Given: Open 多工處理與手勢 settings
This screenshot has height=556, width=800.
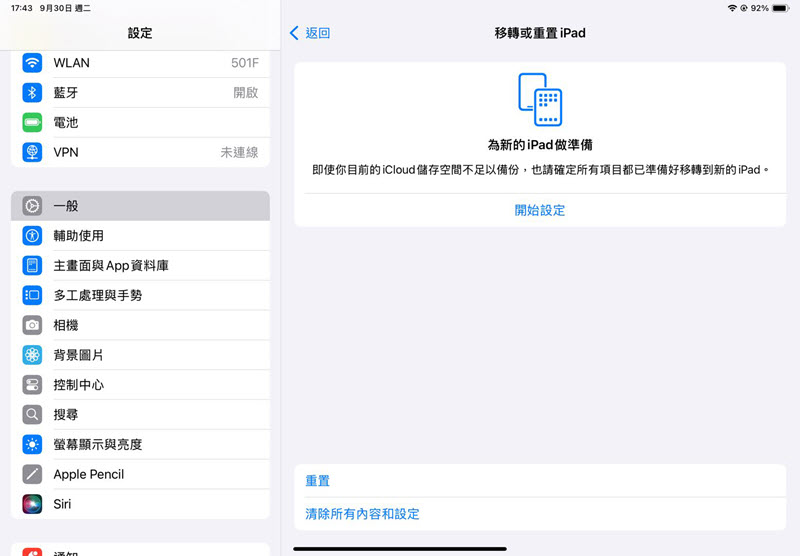Looking at the screenshot, I should point(140,295).
